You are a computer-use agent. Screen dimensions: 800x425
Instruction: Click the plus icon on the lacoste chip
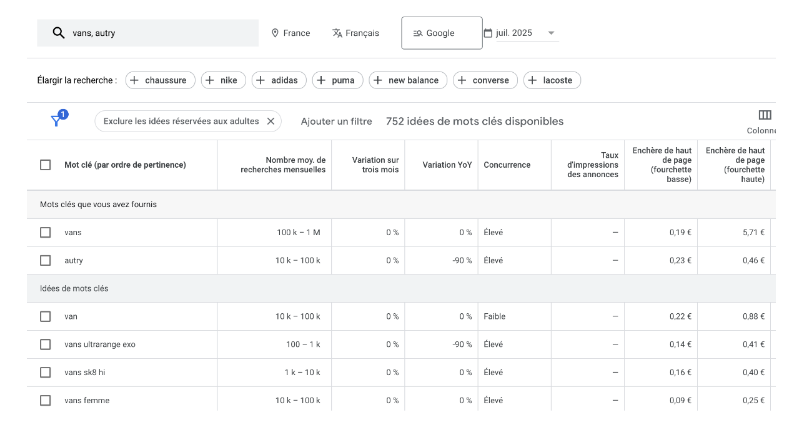[532, 80]
